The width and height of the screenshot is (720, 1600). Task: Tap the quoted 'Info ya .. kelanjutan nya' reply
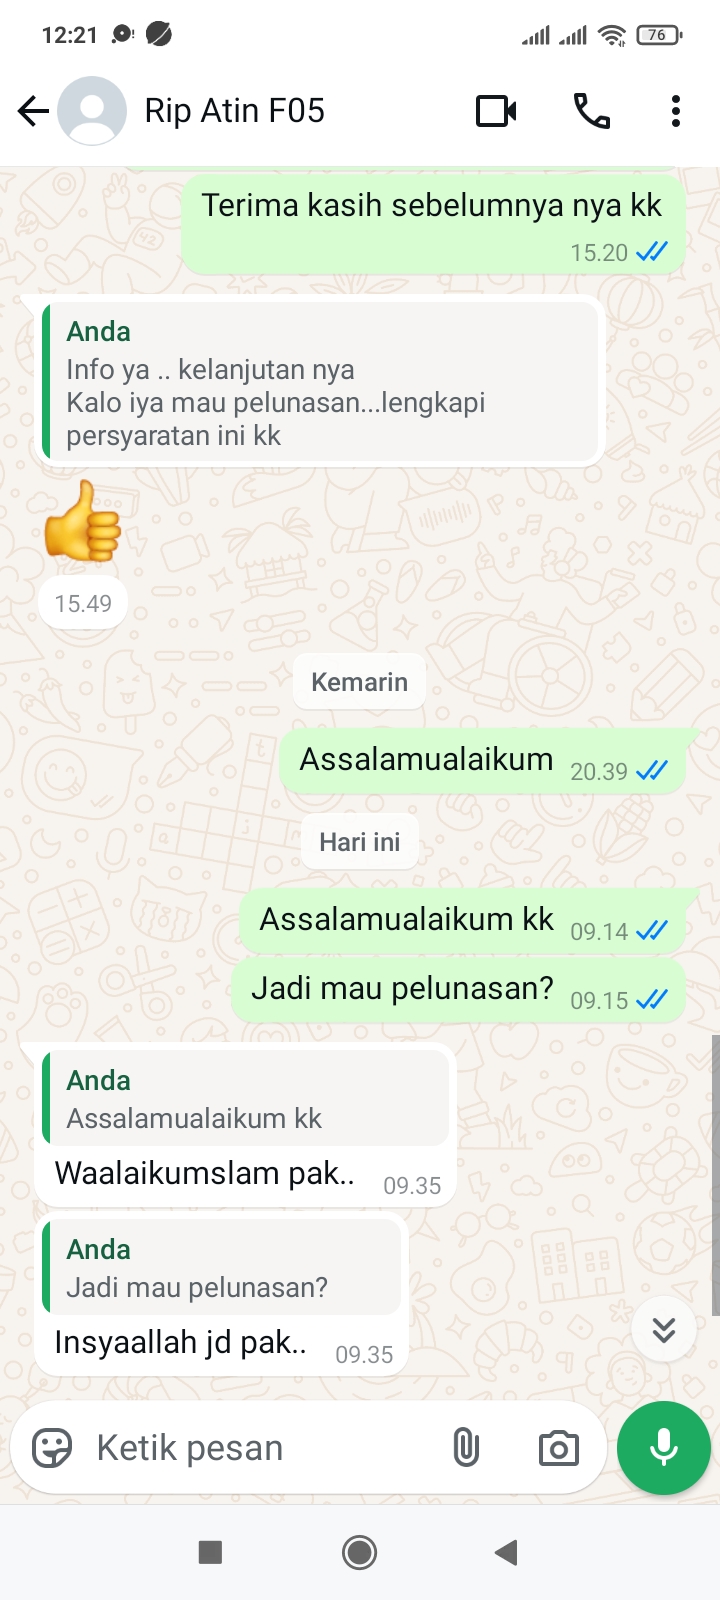320,382
